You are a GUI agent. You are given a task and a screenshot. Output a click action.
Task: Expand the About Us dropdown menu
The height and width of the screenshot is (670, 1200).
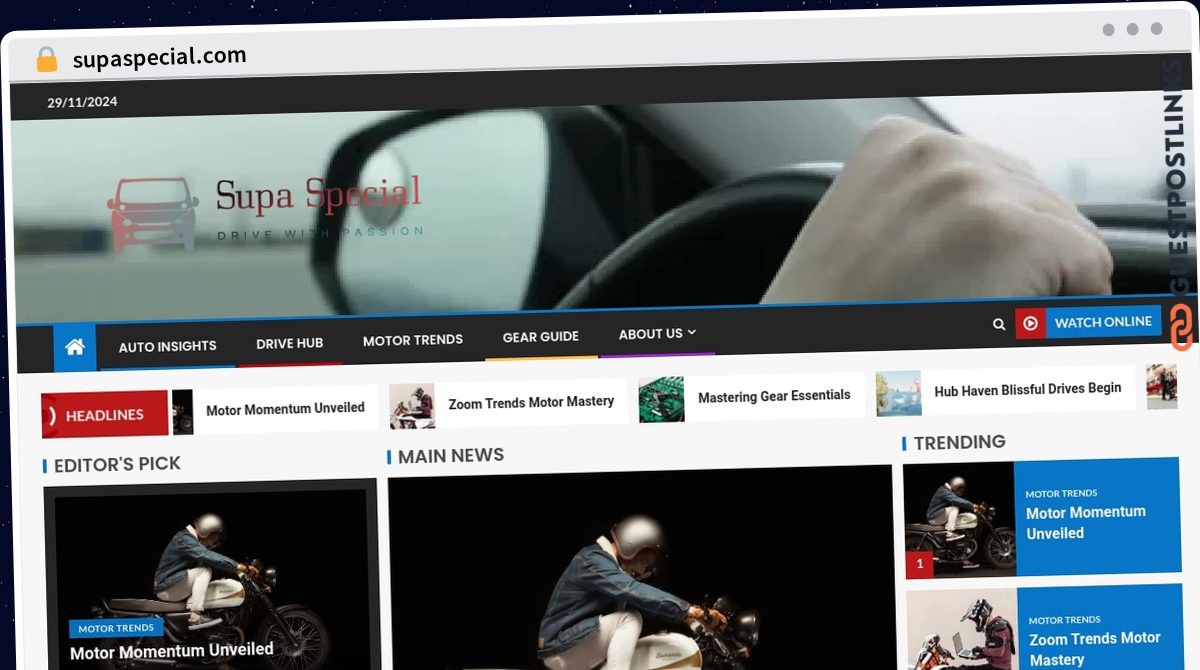657,334
